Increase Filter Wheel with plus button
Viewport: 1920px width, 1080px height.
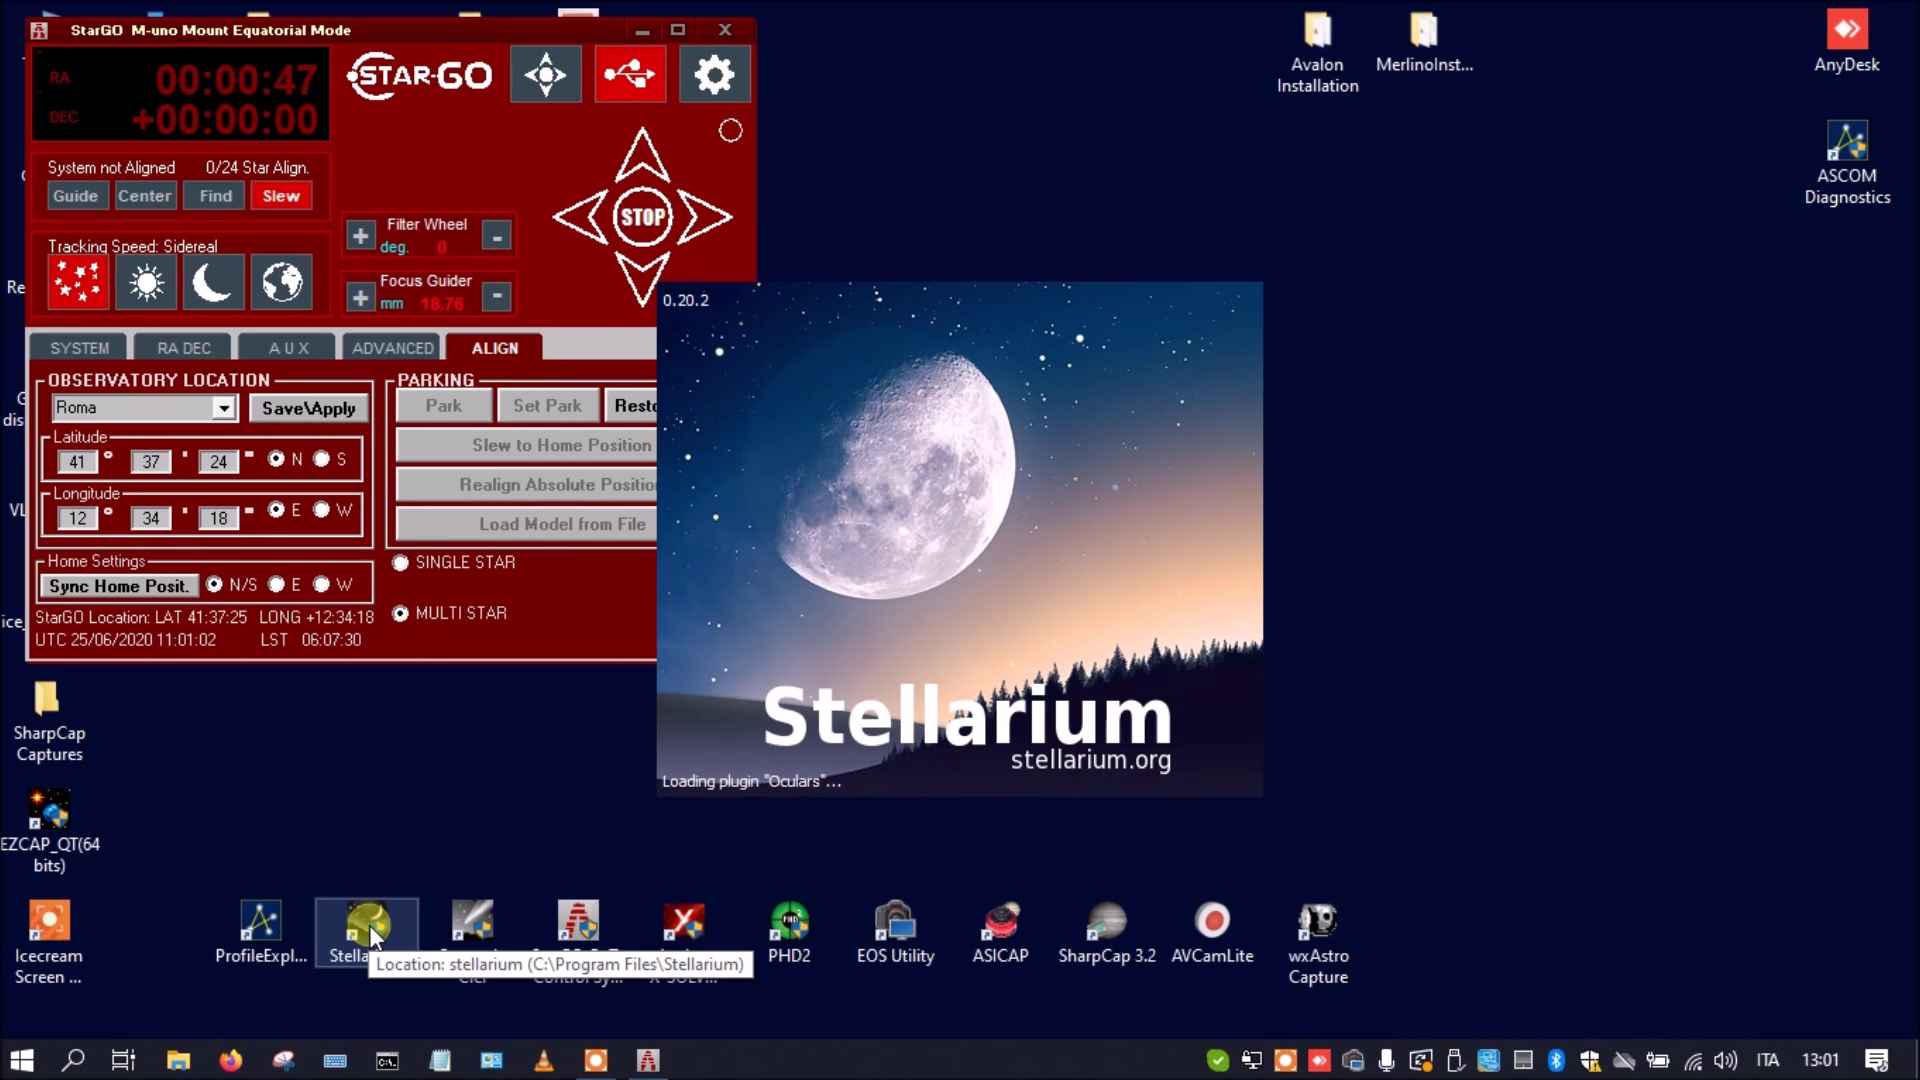[360, 236]
